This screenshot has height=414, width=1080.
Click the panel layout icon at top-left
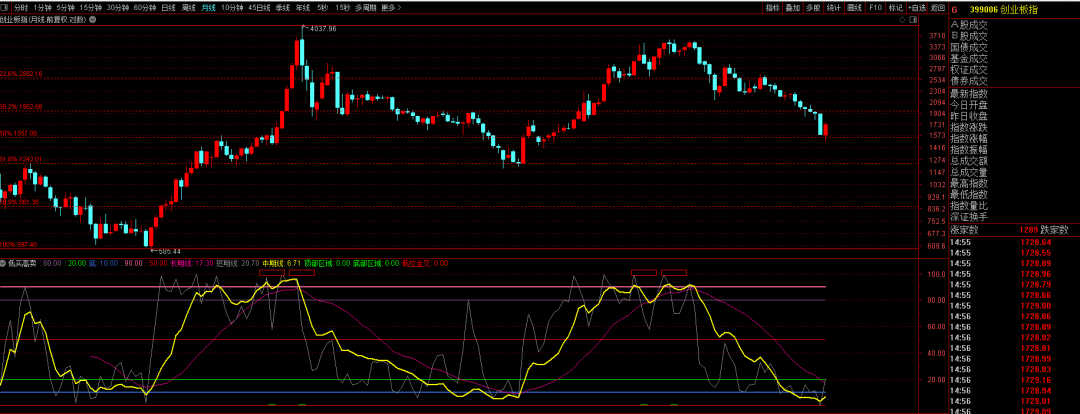pyautogui.click(x=5, y=7)
